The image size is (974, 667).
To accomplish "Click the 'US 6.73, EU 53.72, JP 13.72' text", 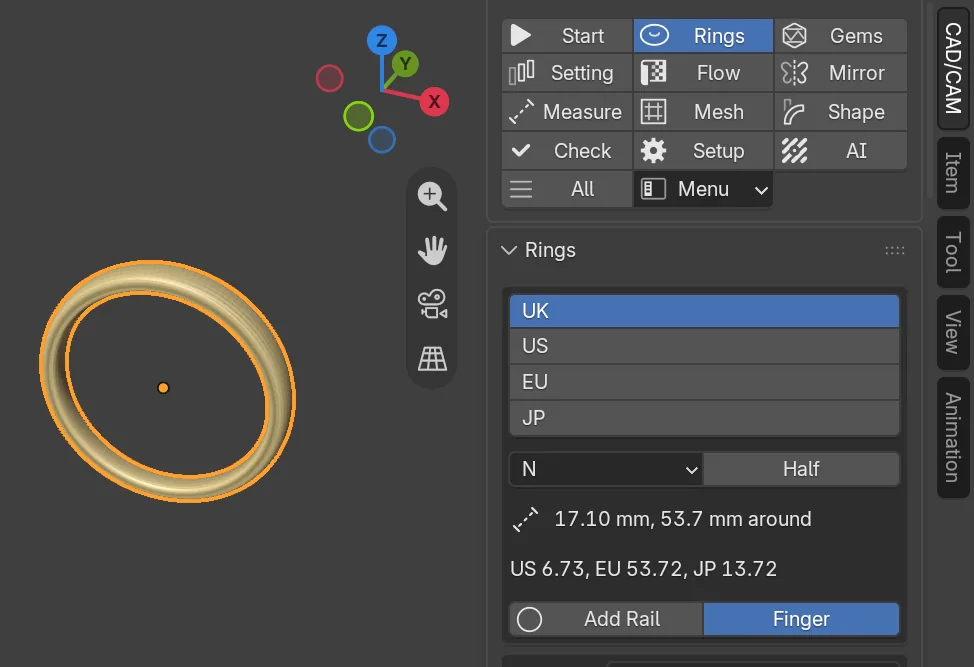I will 644,569.
